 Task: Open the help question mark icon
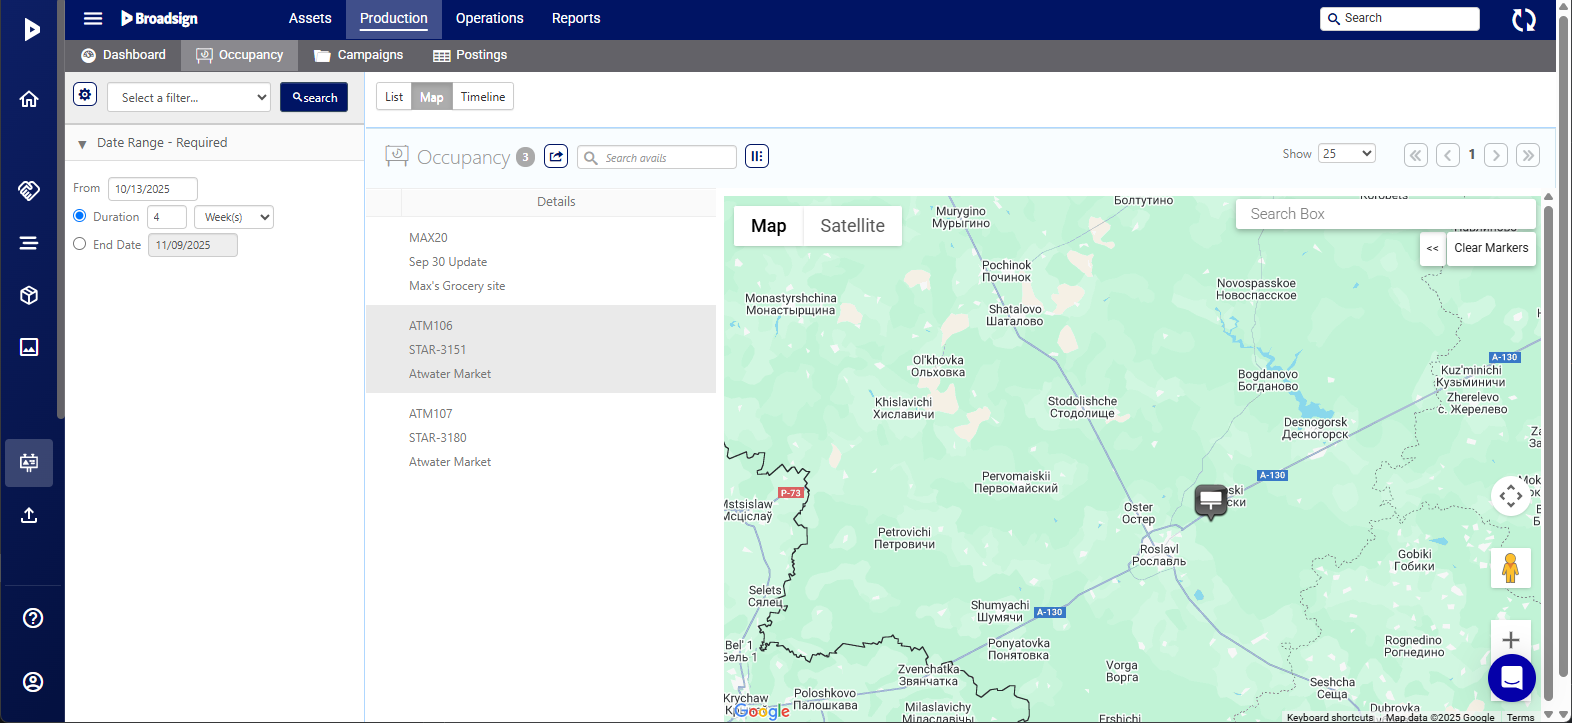[x=33, y=618]
